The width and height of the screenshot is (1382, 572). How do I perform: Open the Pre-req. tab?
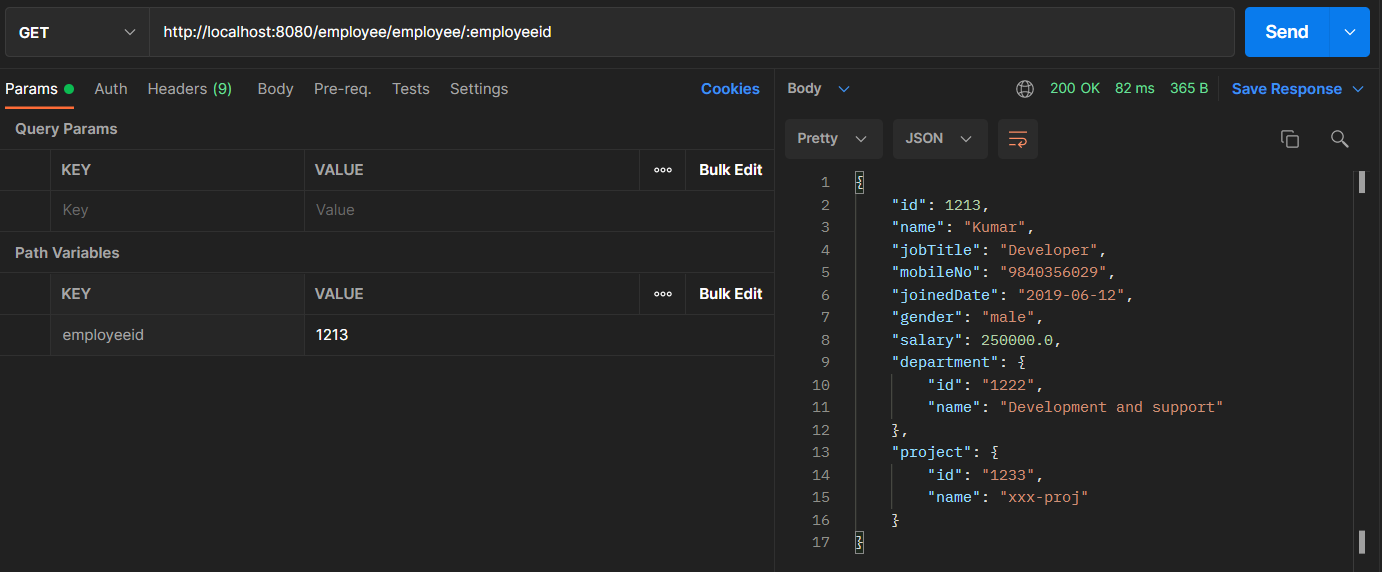(x=343, y=89)
